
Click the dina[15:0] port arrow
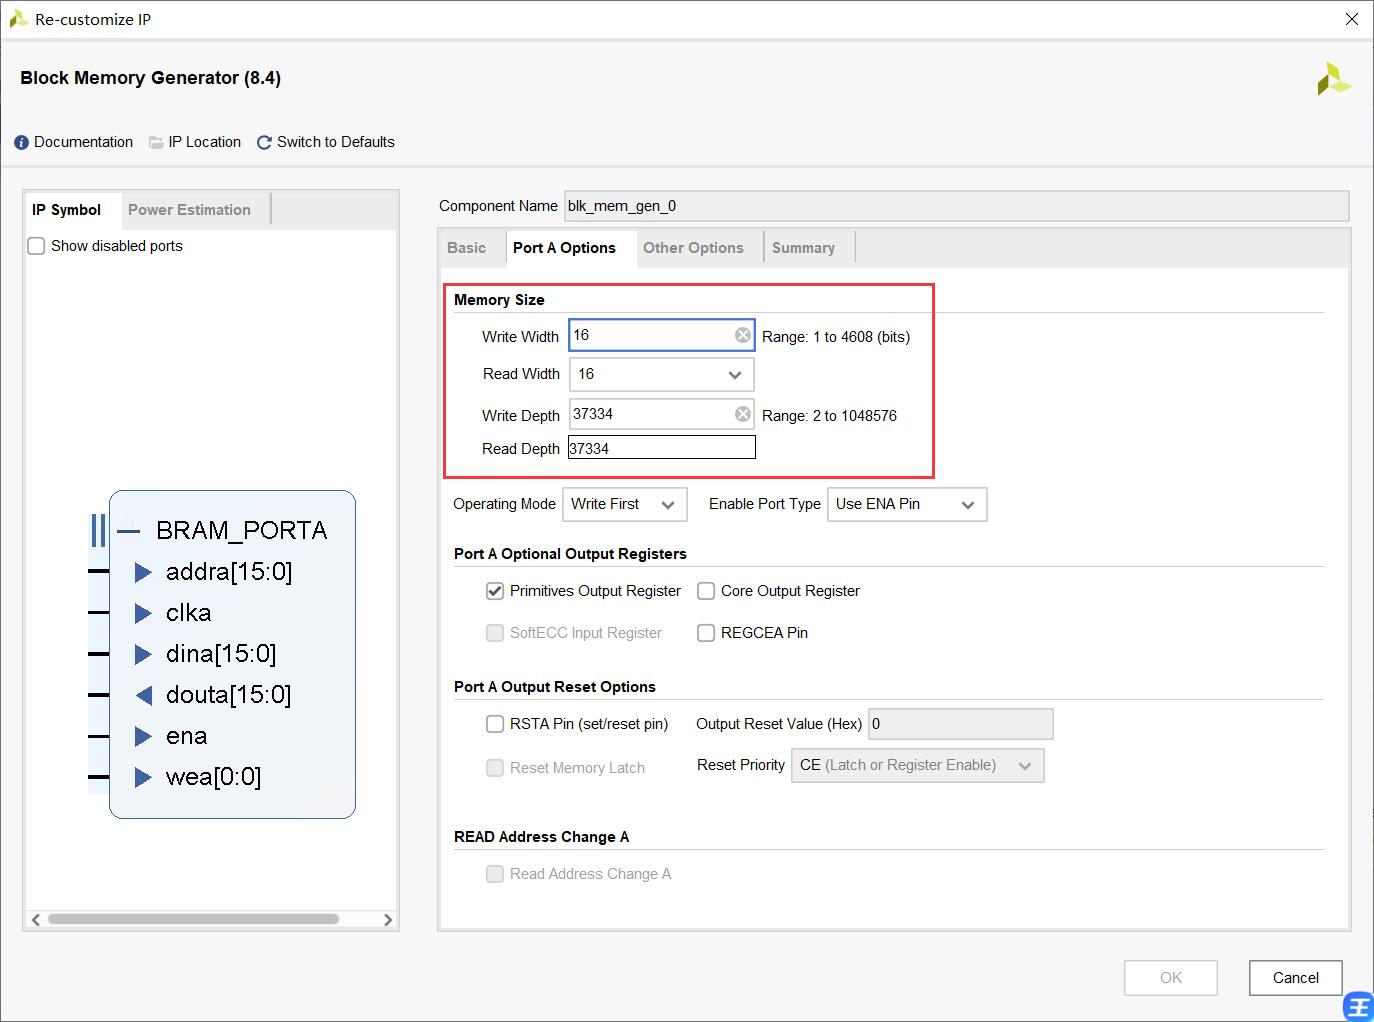pyautogui.click(x=143, y=654)
